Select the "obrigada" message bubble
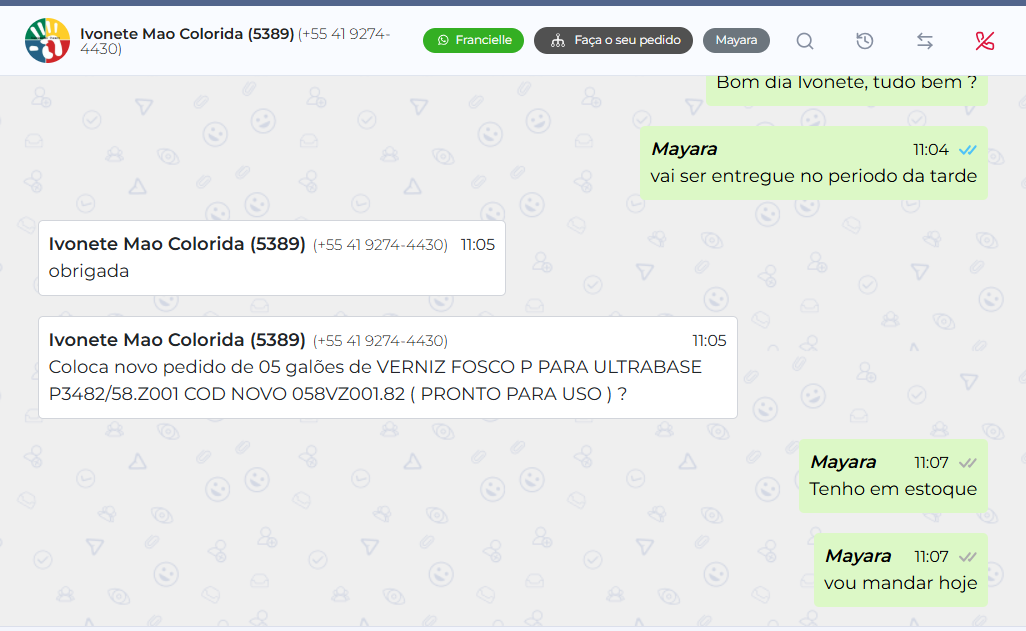This screenshot has width=1026, height=631. [272, 258]
